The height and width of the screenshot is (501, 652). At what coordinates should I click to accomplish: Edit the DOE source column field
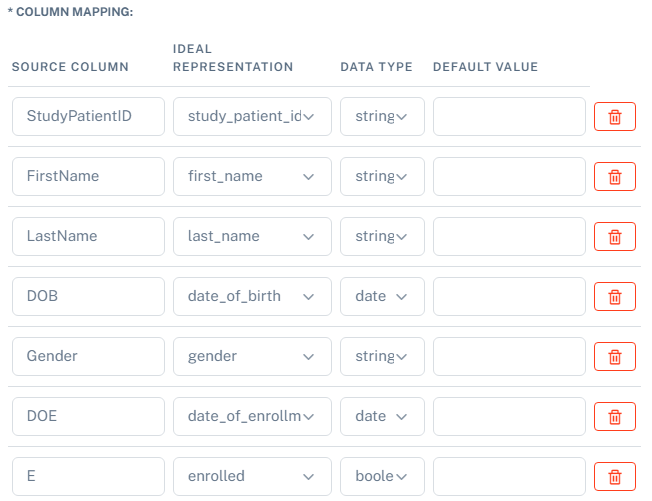point(88,416)
